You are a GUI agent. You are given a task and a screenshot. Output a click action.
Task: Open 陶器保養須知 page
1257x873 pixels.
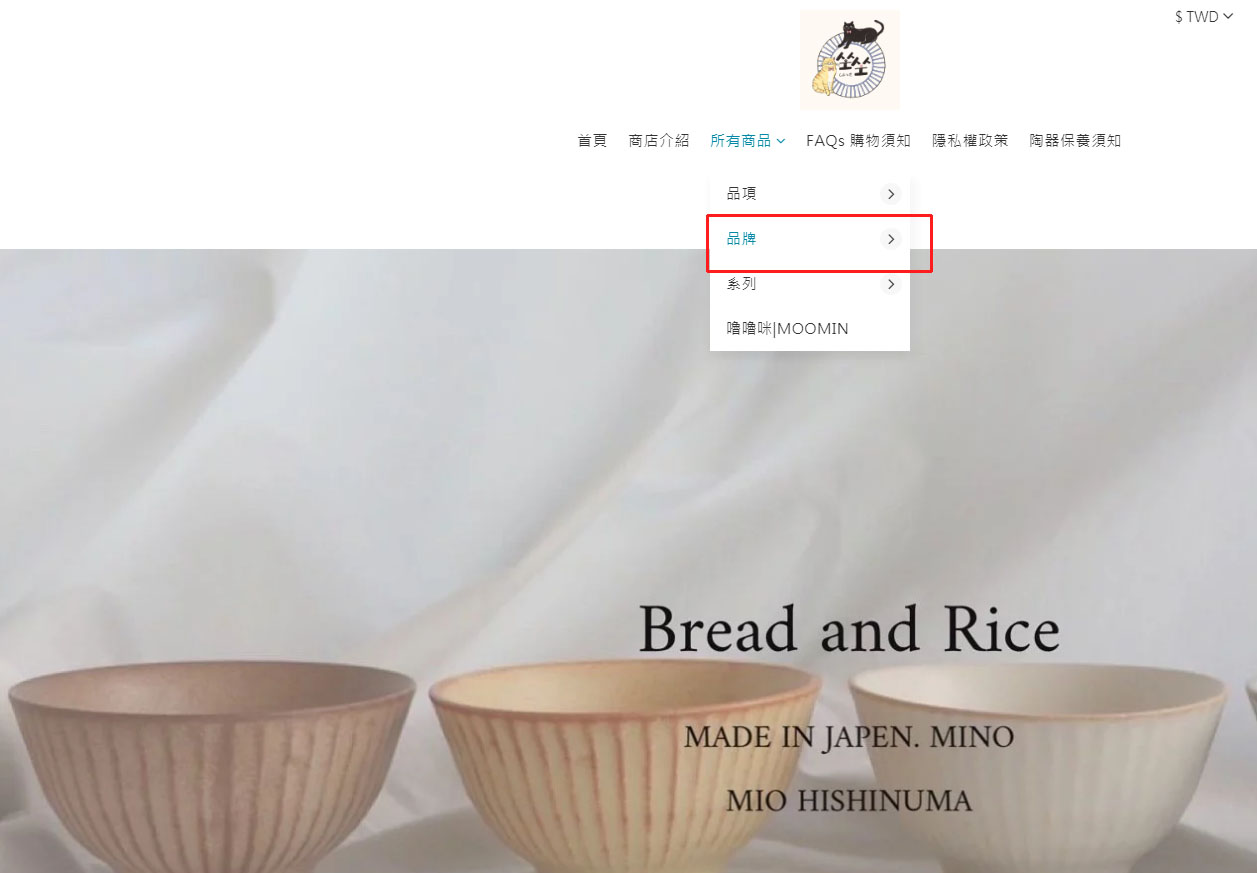point(1075,141)
